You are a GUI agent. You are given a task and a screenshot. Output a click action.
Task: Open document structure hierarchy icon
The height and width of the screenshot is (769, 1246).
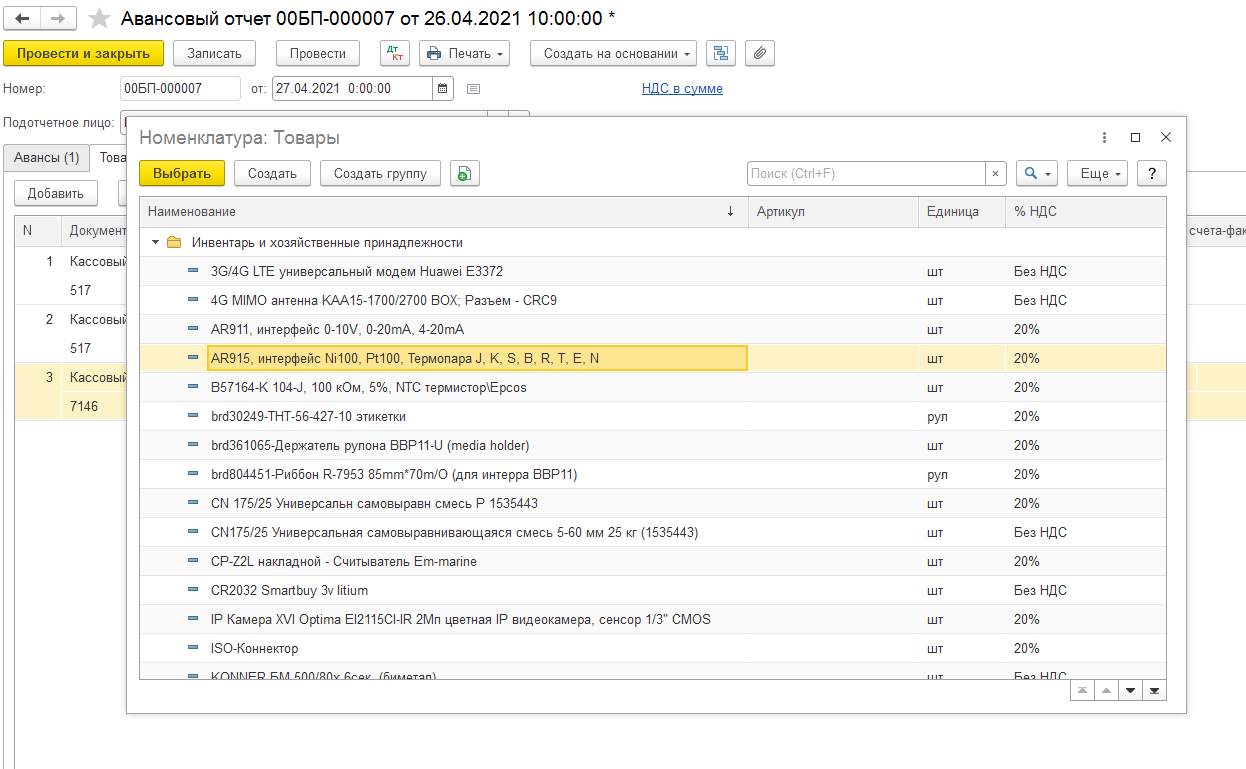(x=720, y=53)
